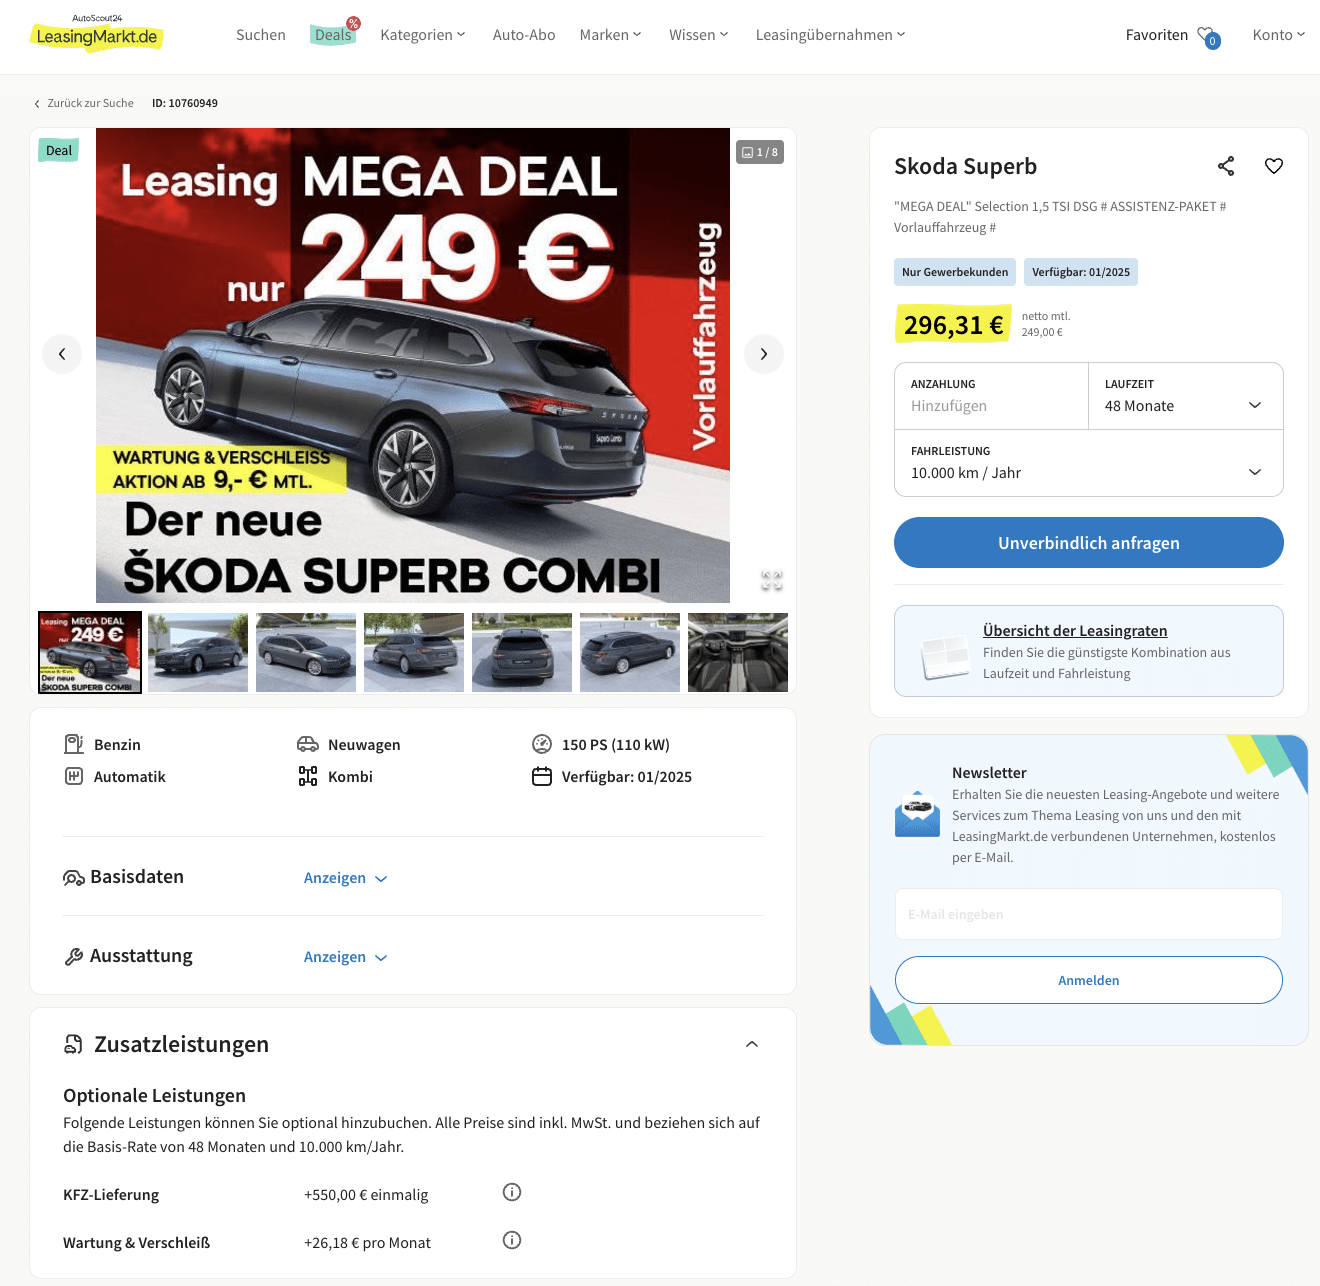Collapse the Zusatzleistungen section
The height and width of the screenshot is (1286, 1320).
(752, 1044)
